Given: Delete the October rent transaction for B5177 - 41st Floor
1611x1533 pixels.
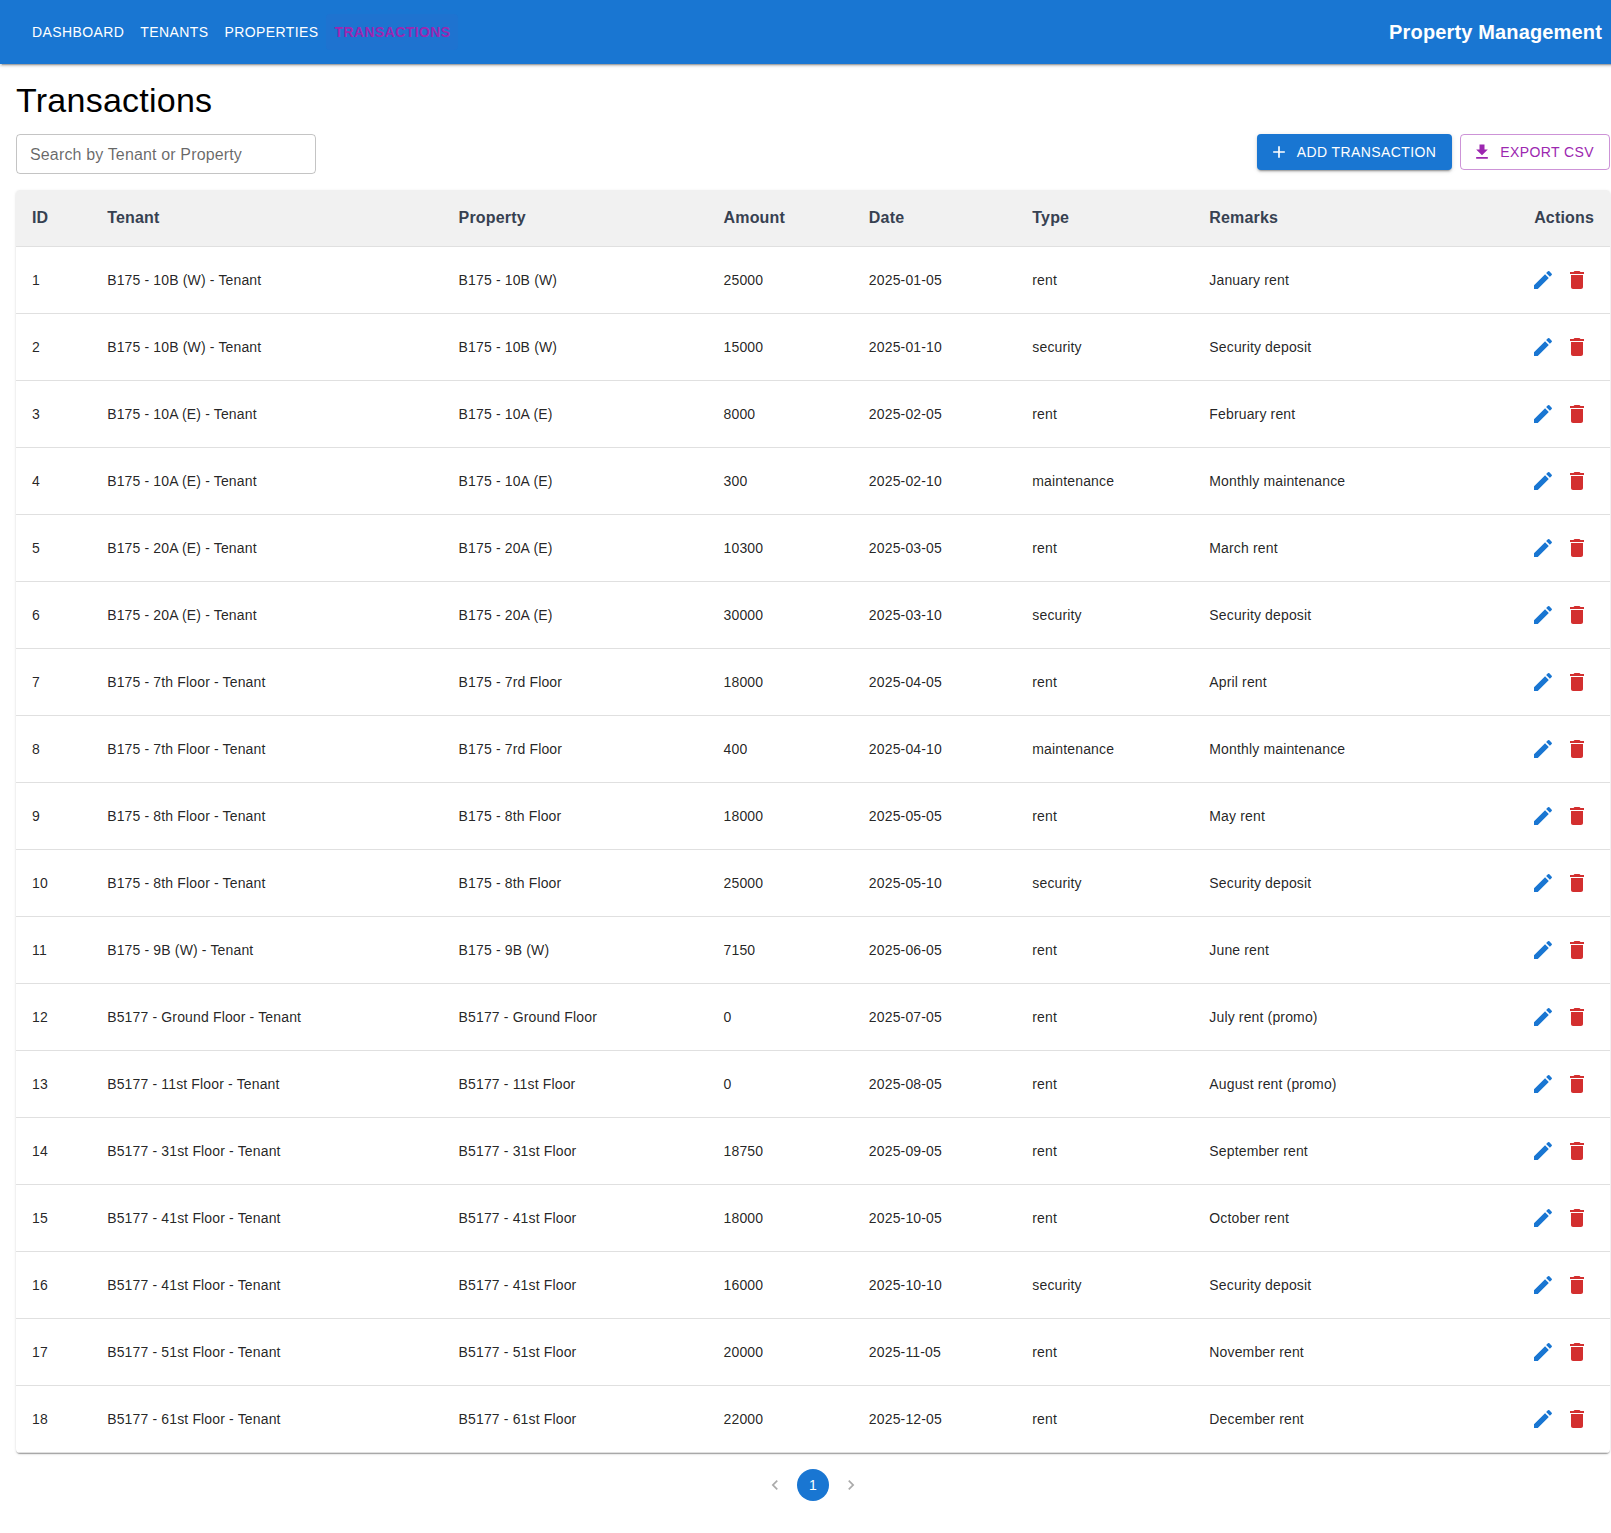Looking at the screenshot, I should click(x=1577, y=1218).
